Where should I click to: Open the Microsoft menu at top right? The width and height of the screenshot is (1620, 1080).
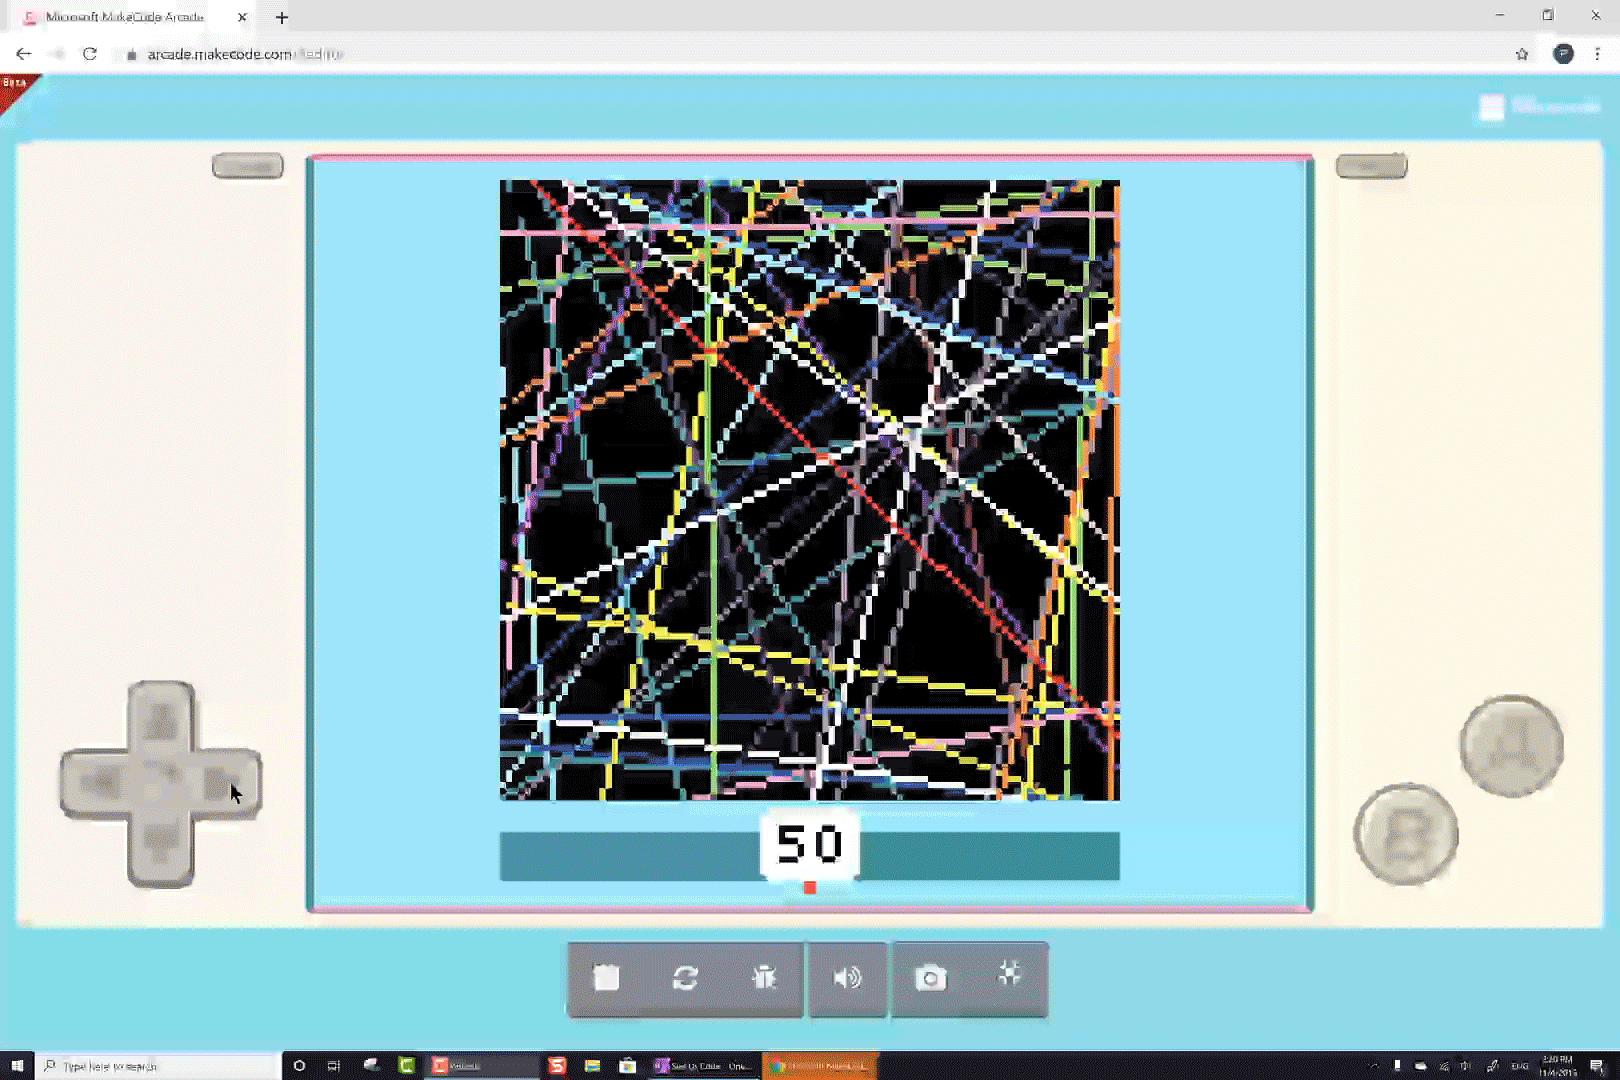point(1491,106)
